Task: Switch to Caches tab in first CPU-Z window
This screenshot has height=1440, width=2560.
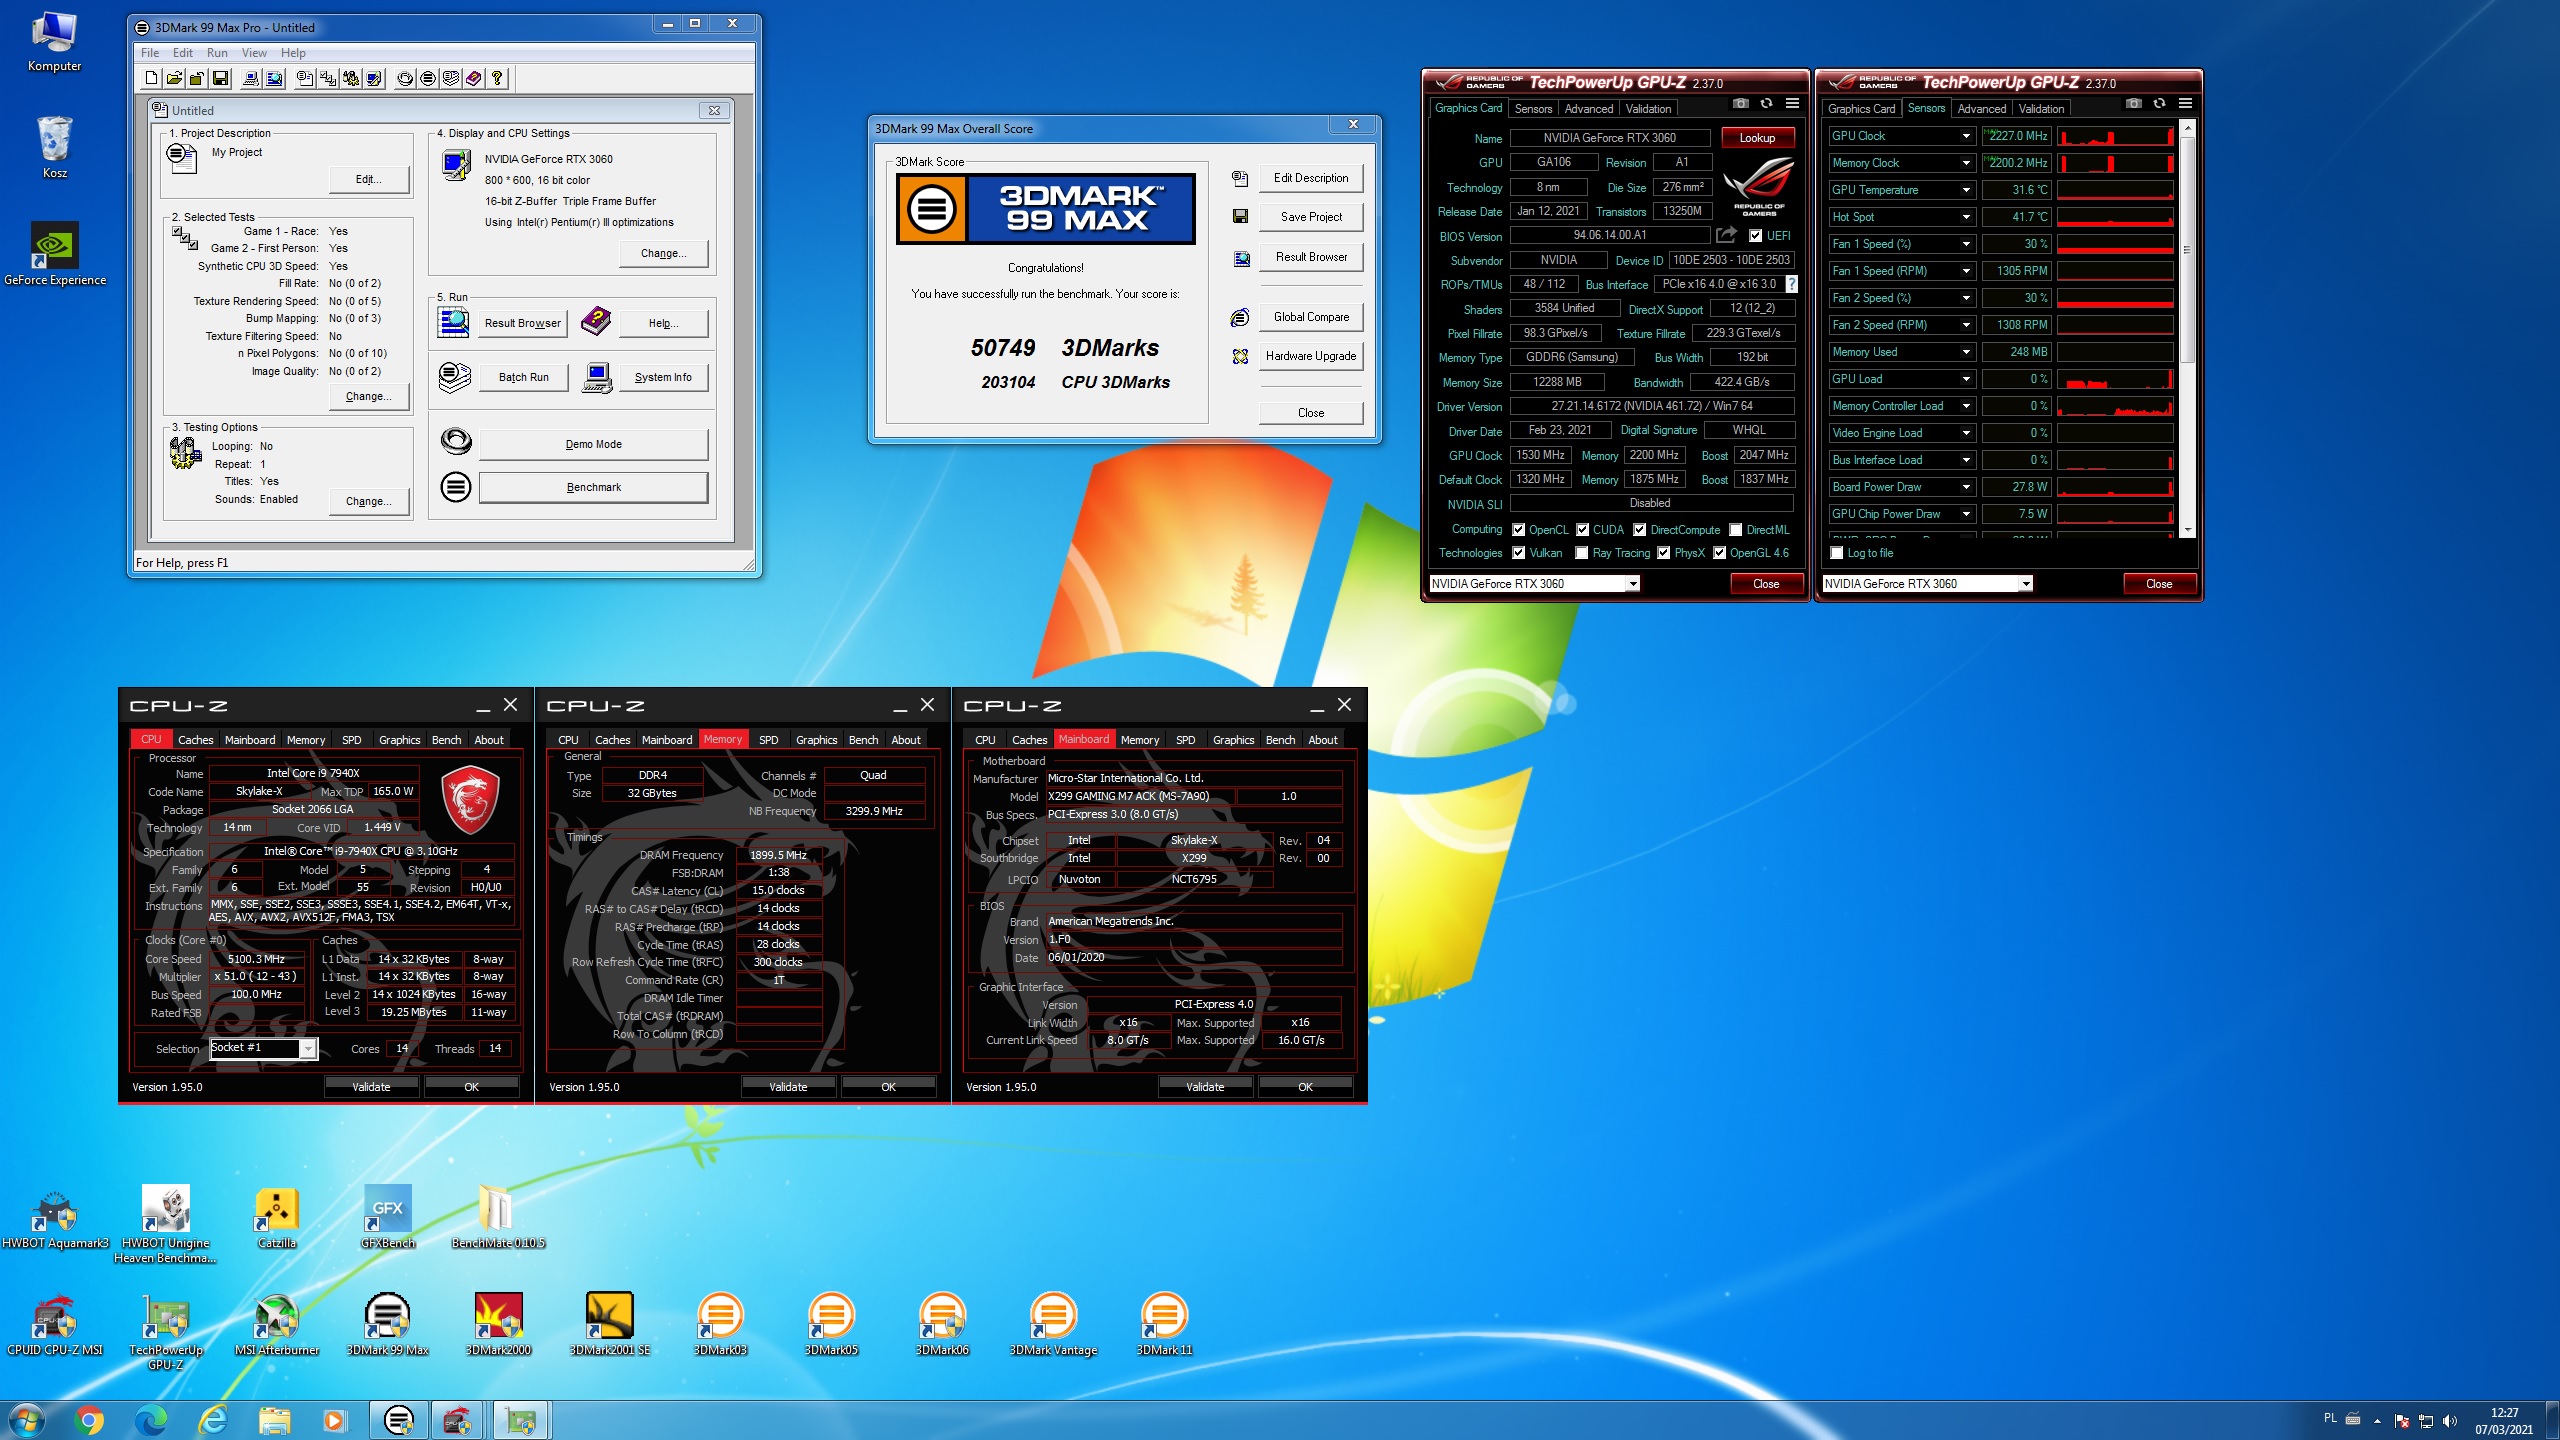Action: tap(195, 740)
